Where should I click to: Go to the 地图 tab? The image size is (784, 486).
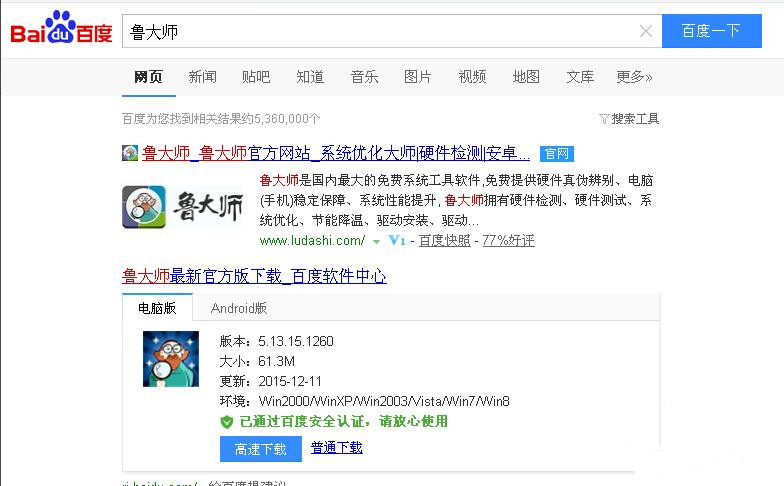(x=526, y=77)
